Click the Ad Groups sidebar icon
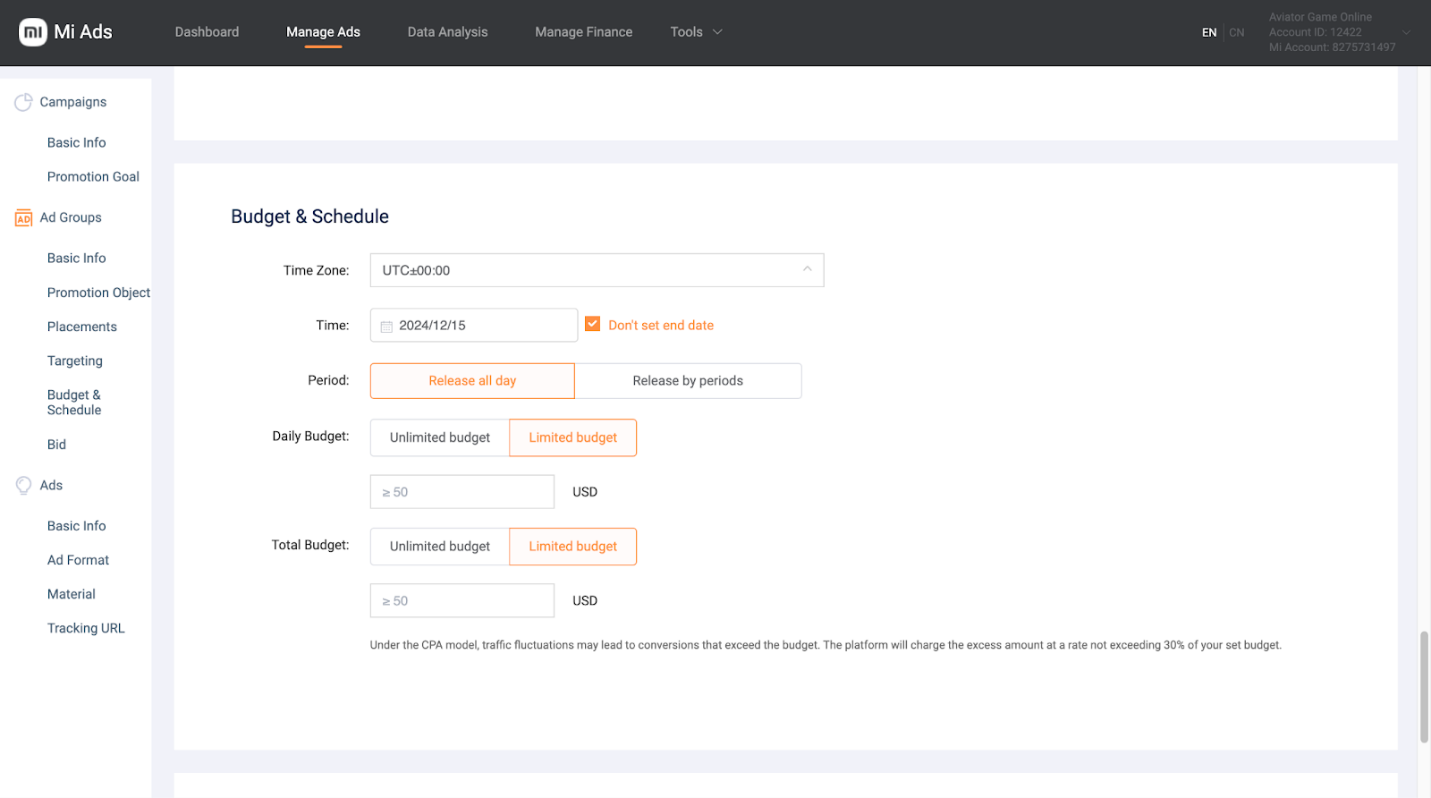 (x=23, y=218)
